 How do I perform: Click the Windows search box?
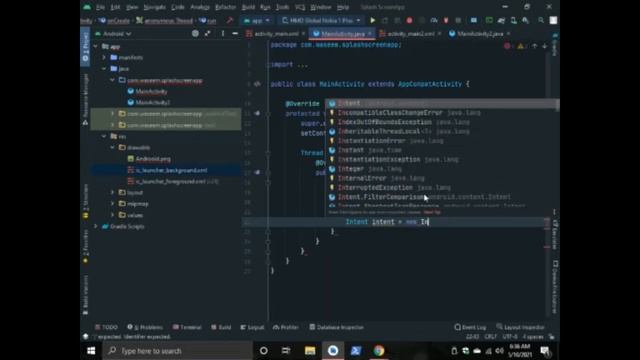pos(178,351)
